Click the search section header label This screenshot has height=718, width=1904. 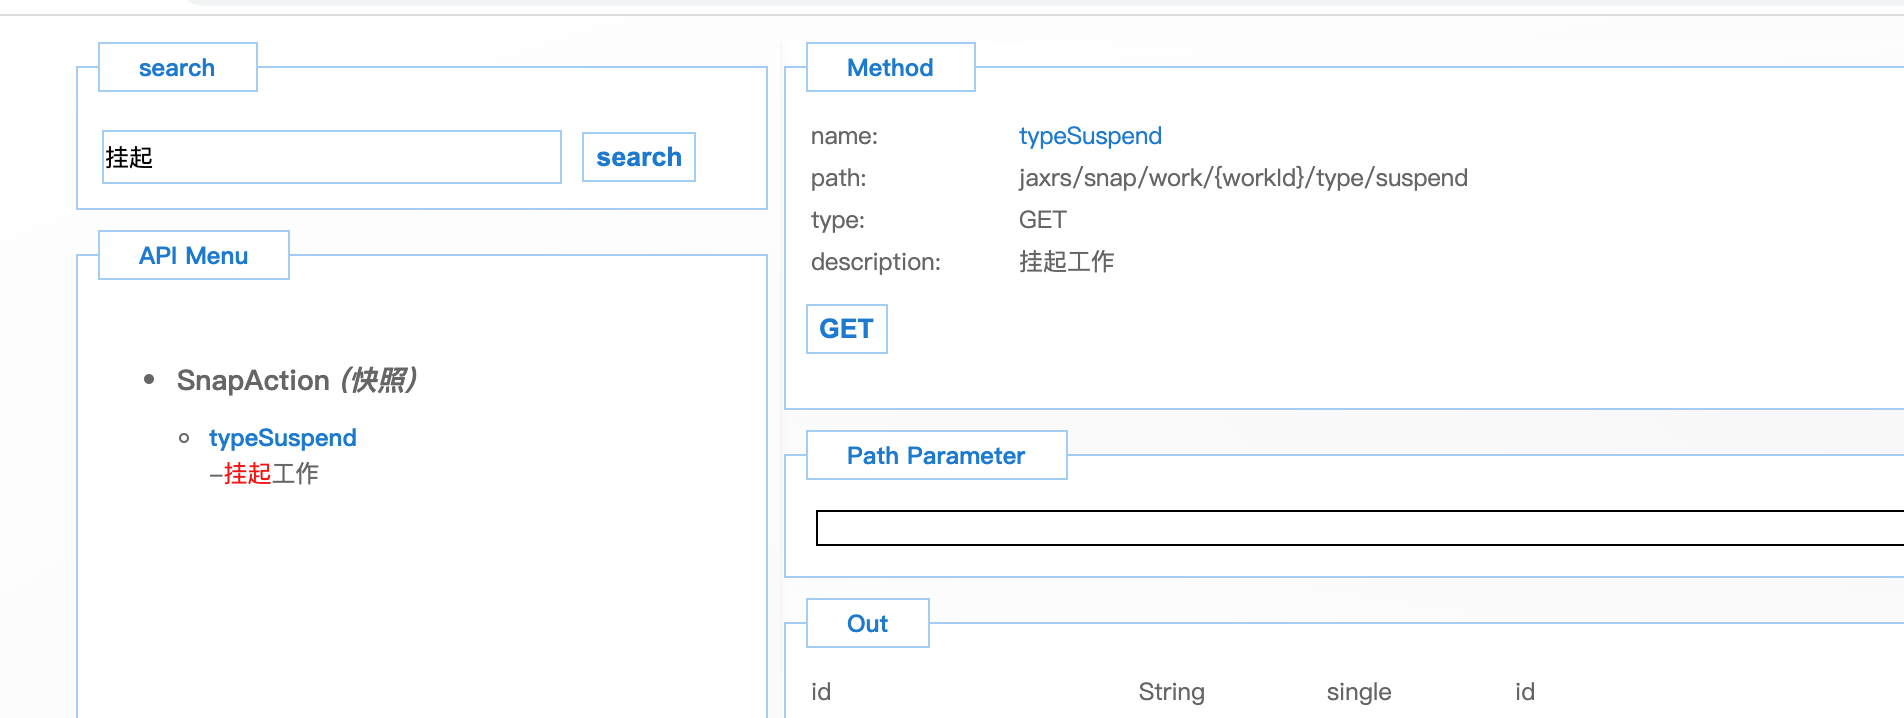[177, 68]
